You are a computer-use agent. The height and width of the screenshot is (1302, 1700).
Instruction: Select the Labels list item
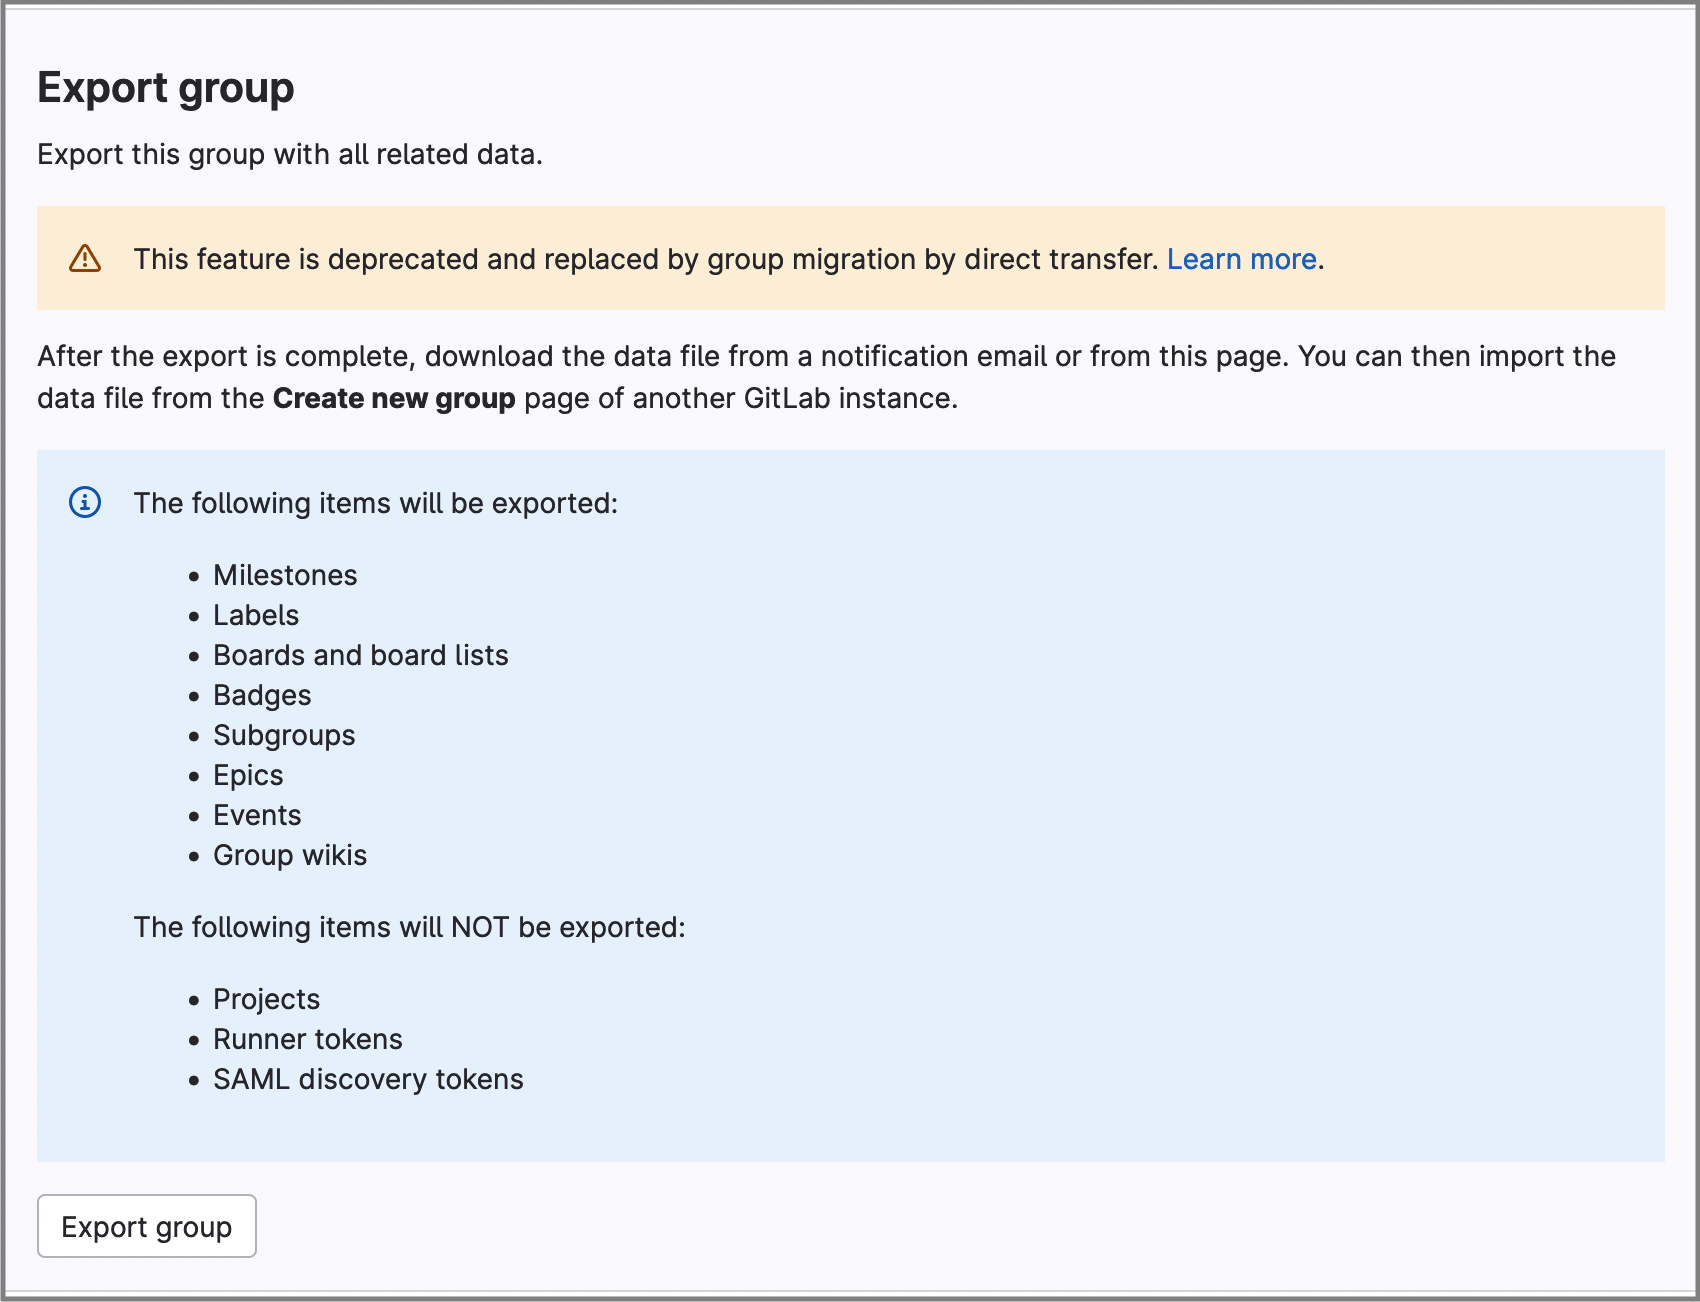click(256, 615)
